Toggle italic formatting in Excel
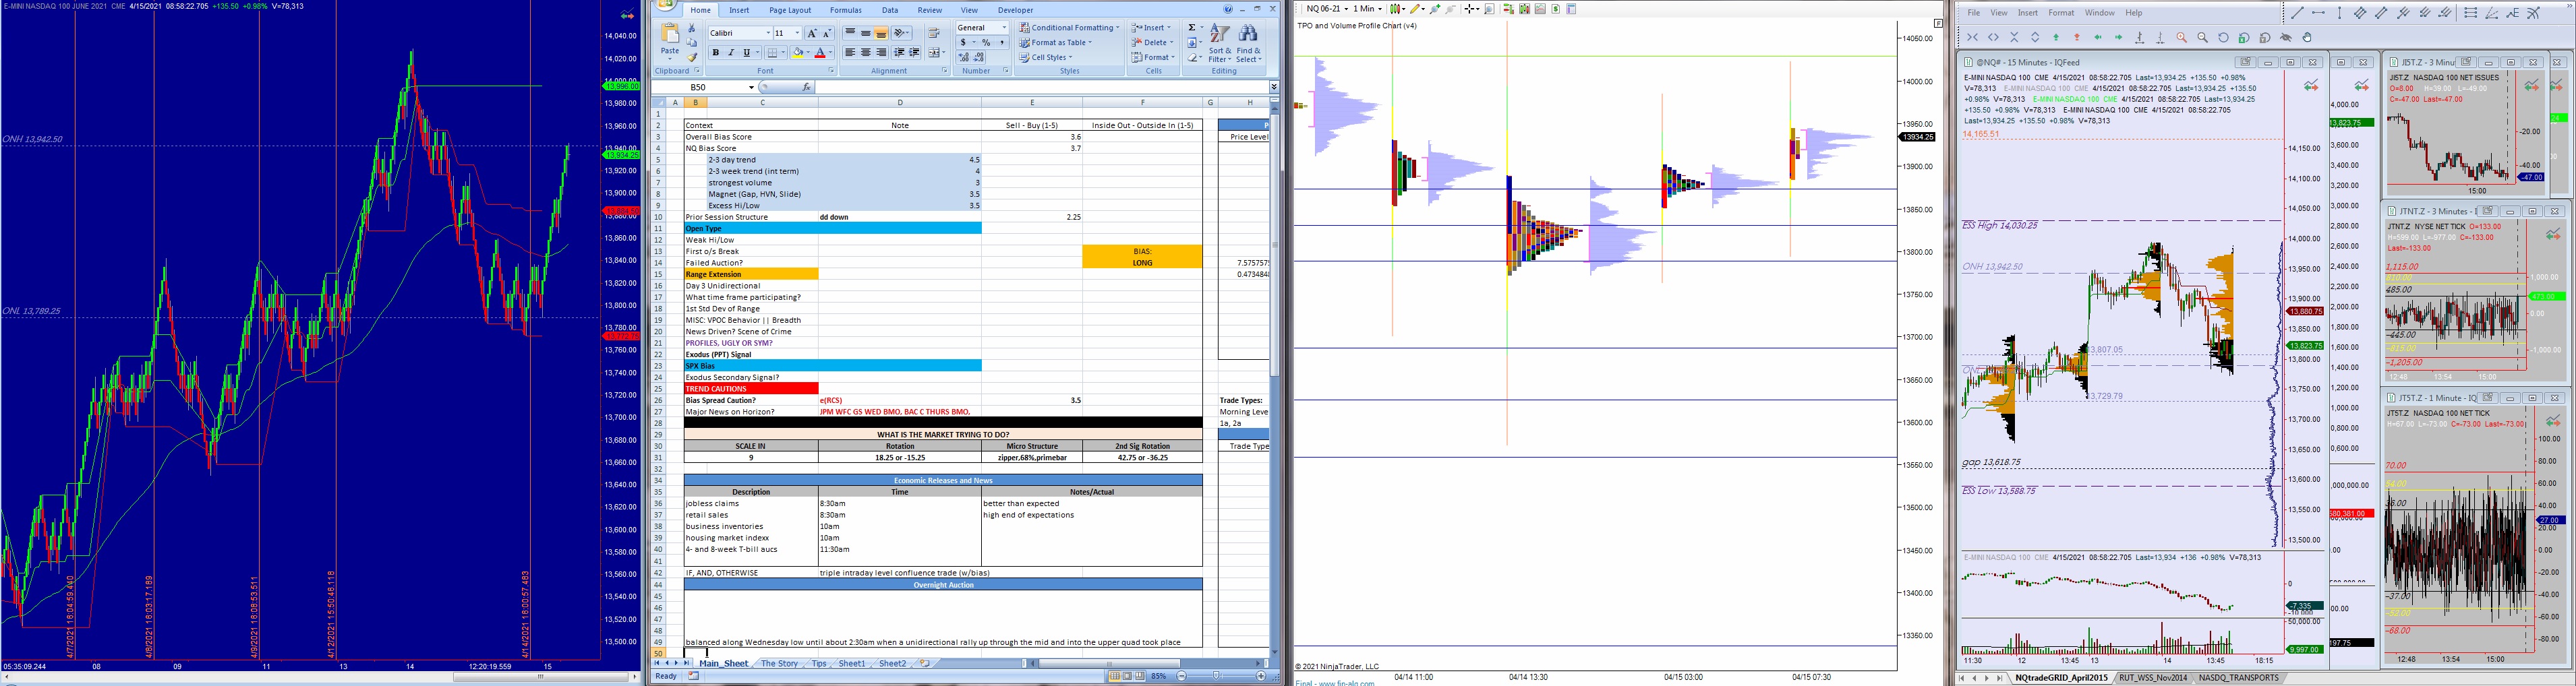Viewport: 2576px width, 686px height. click(x=731, y=53)
